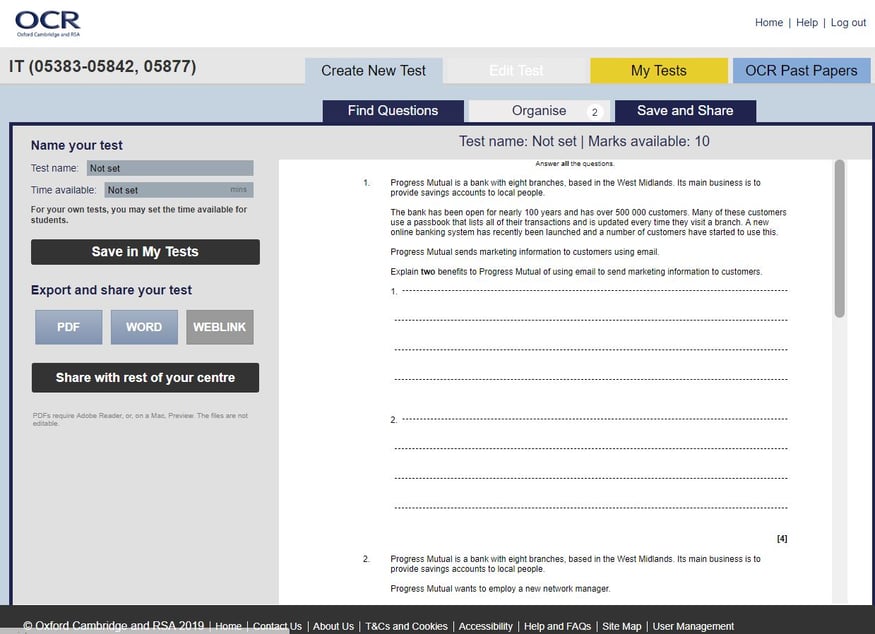Open the My Tests tab
875x634 pixels.
click(658, 71)
